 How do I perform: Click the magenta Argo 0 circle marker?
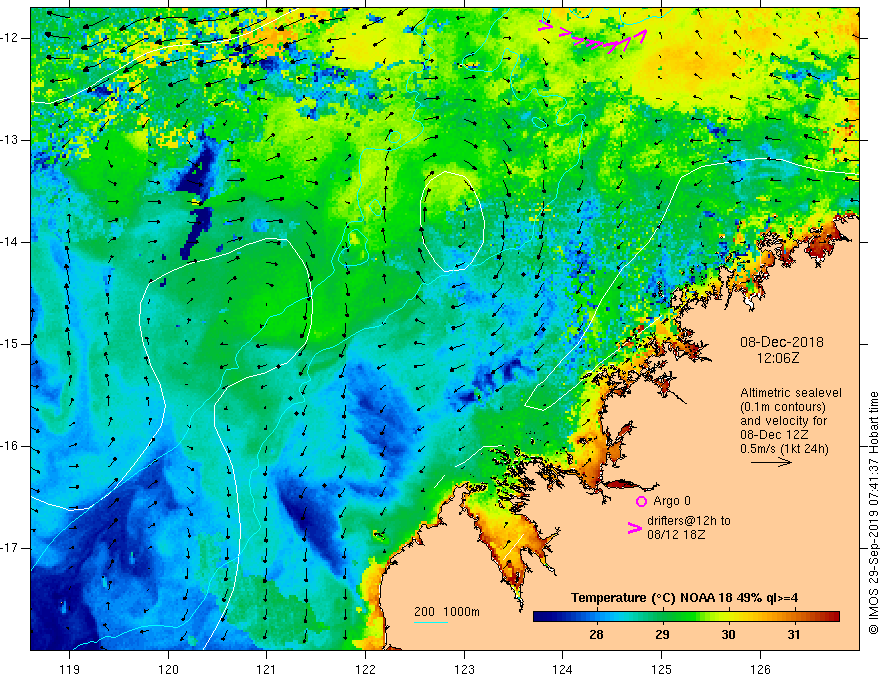pos(641,502)
